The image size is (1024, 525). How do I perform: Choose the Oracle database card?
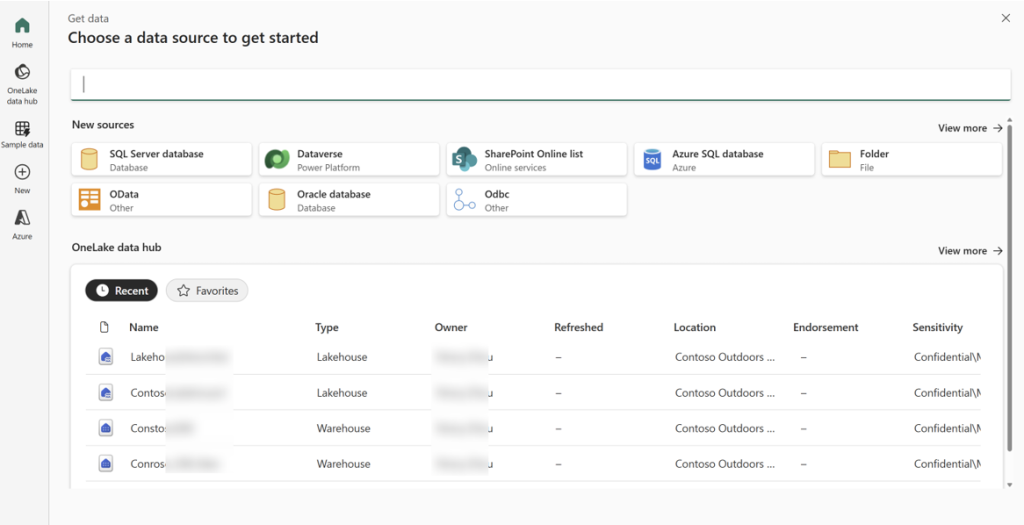point(349,200)
